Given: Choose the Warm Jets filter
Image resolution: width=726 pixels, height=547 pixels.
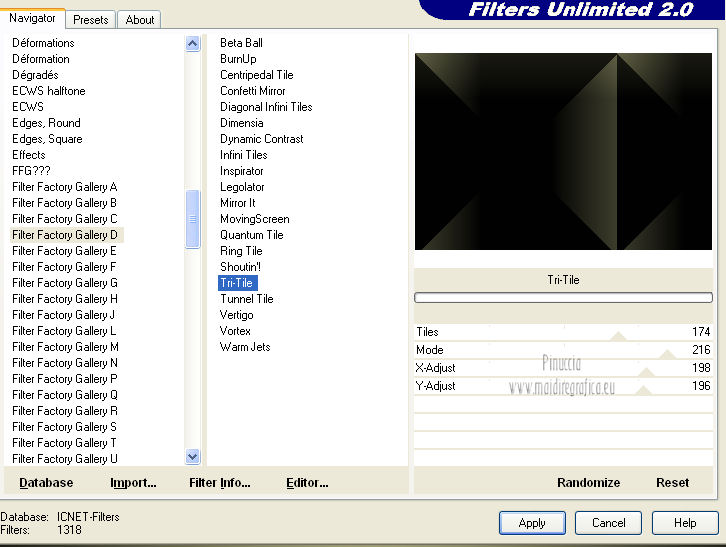Looking at the screenshot, I should pos(245,347).
